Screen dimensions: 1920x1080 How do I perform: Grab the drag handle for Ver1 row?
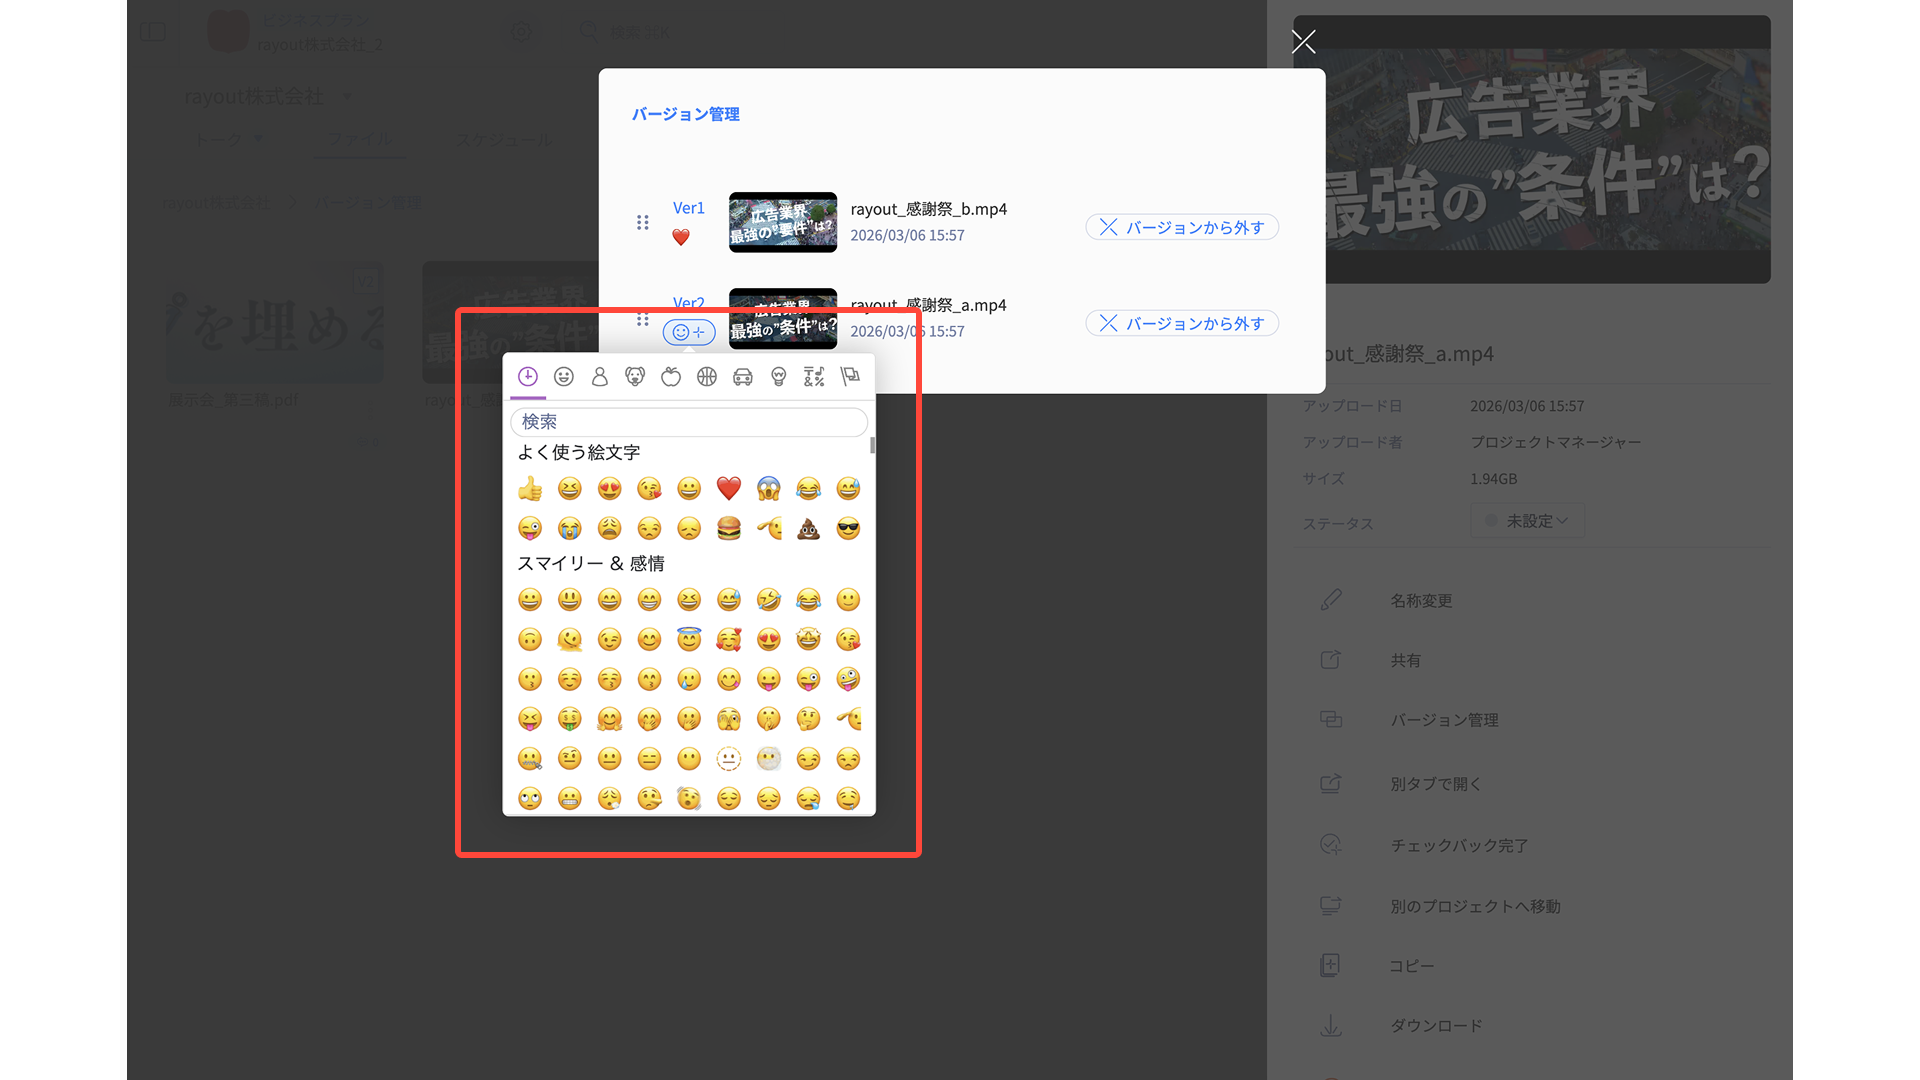coord(643,222)
